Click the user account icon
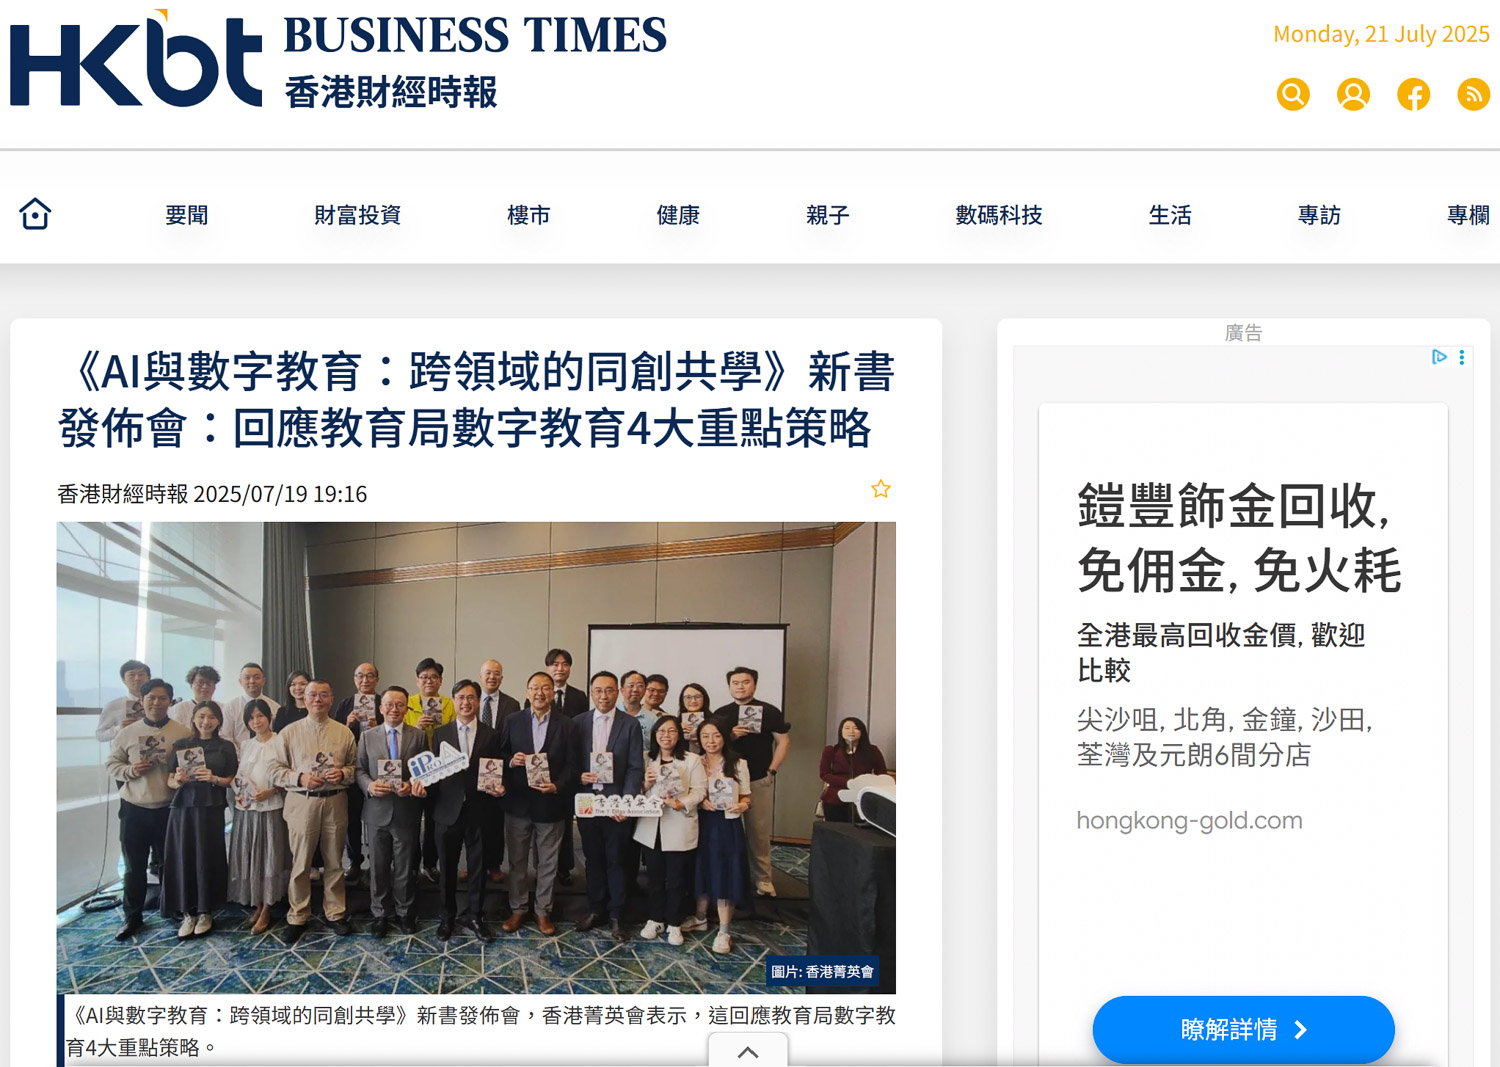Image resolution: width=1500 pixels, height=1067 pixels. coord(1353,94)
